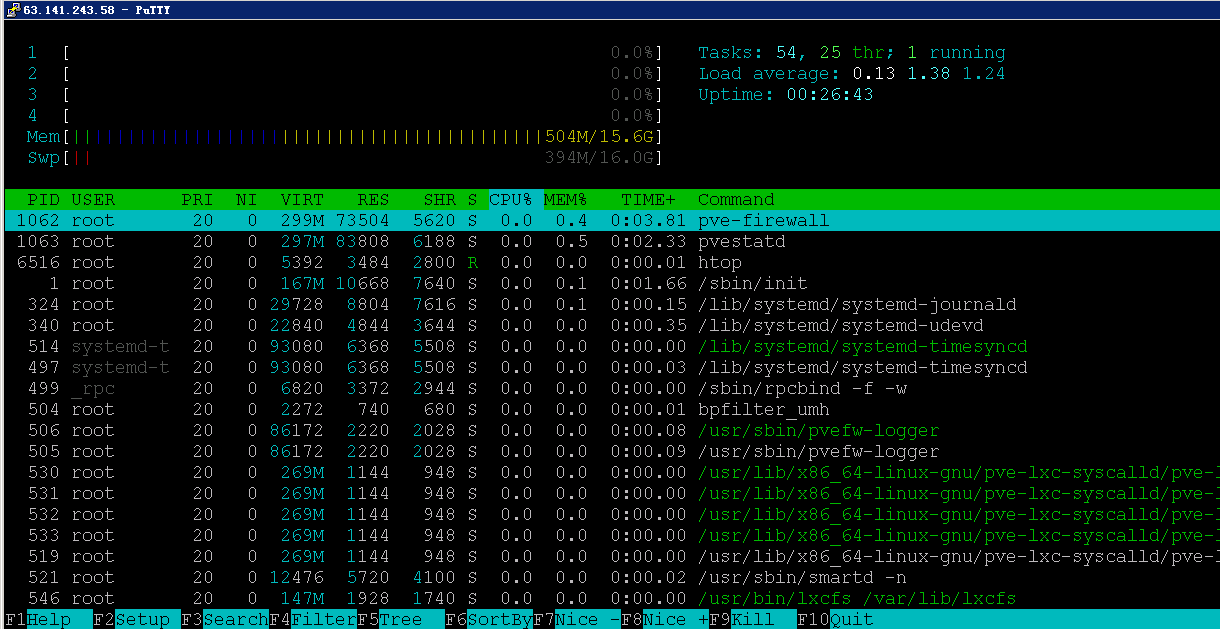Select pve-lxc-syscalld row with PID 519

tap(610, 556)
